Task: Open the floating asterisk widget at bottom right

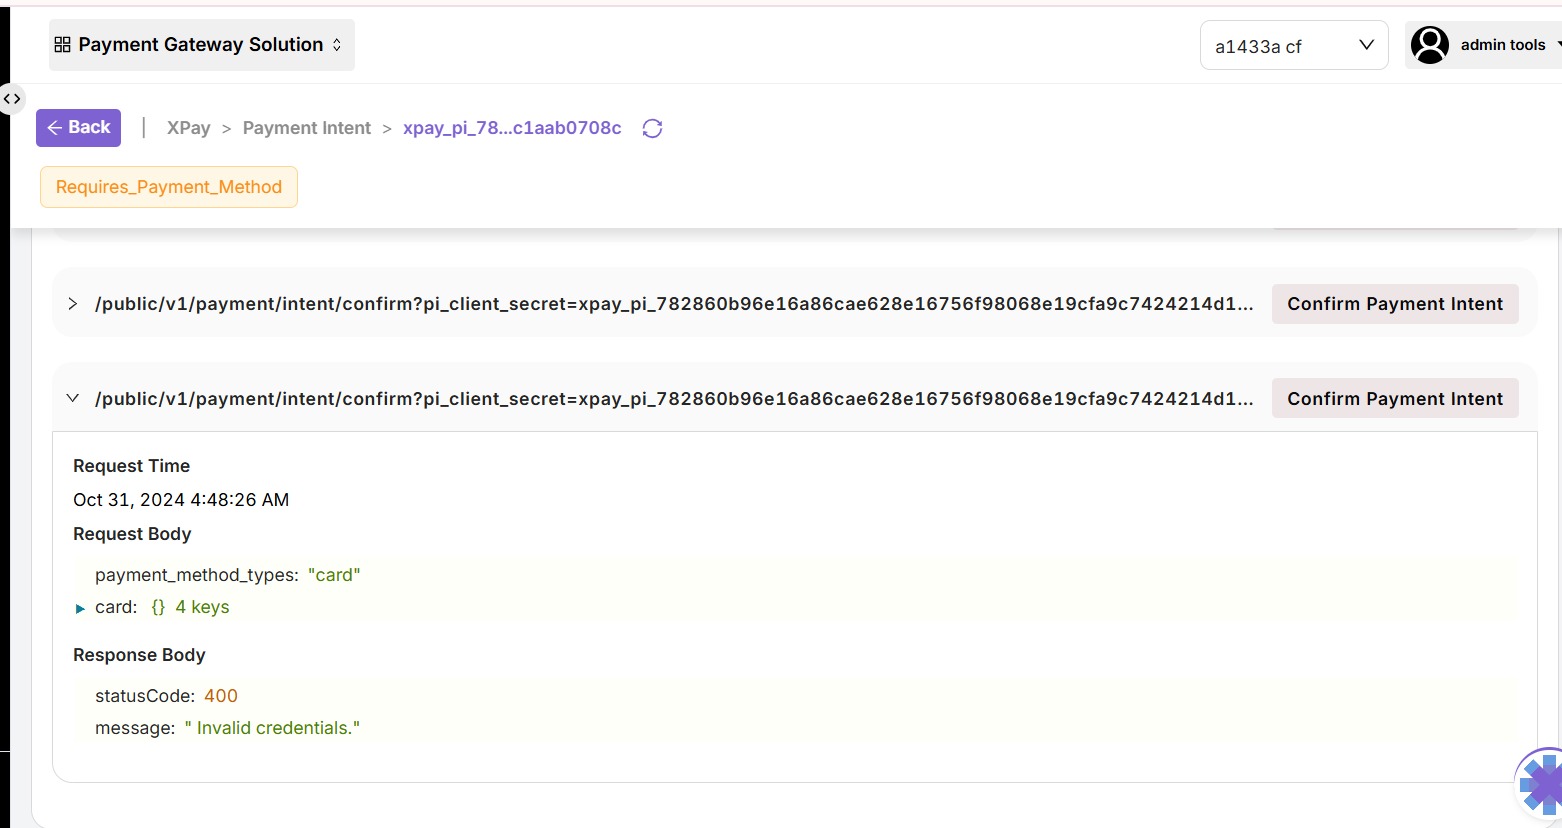Action: coord(1541,785)
